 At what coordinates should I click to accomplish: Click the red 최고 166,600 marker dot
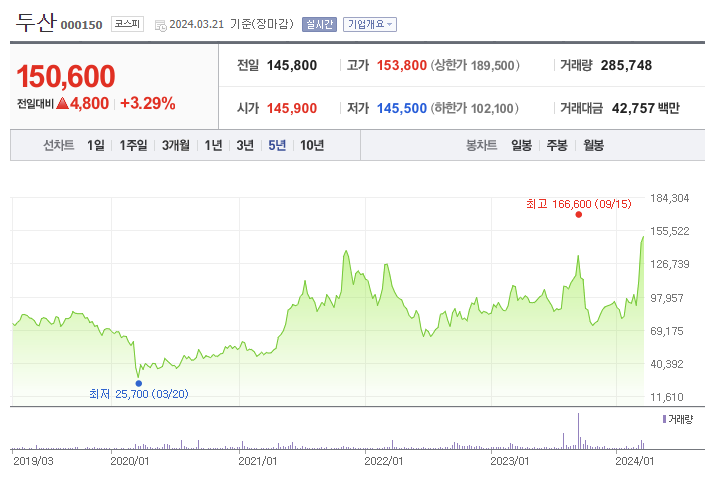579,214
